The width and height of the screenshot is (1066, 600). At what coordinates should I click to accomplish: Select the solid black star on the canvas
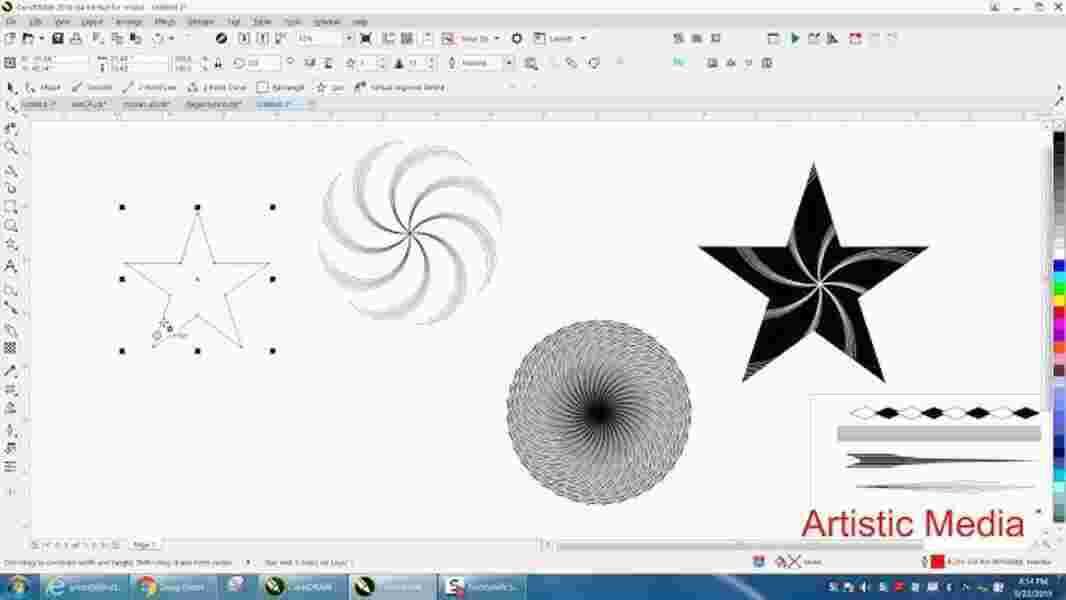coord(812,273)
